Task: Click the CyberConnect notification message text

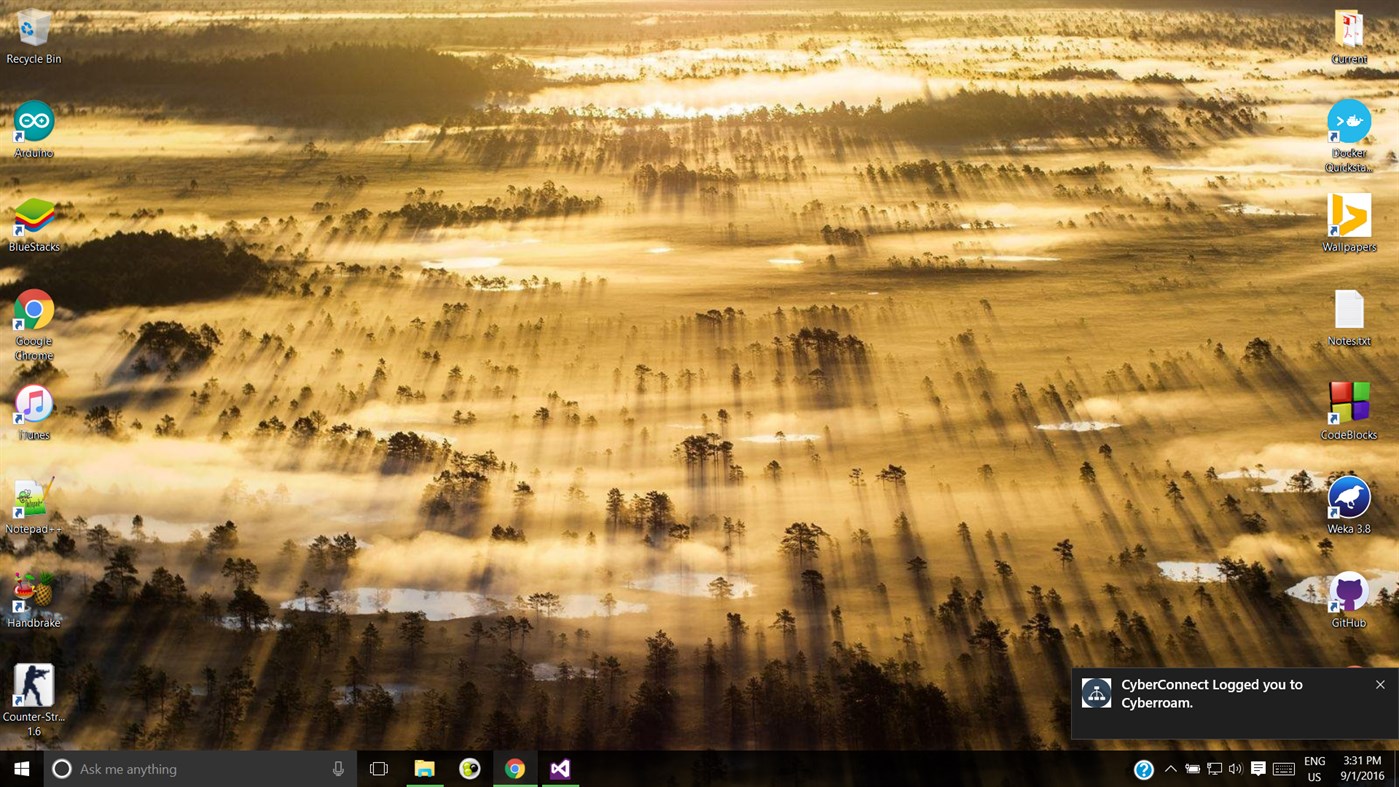Action: pyautogui.click(x=1212, y=694)
